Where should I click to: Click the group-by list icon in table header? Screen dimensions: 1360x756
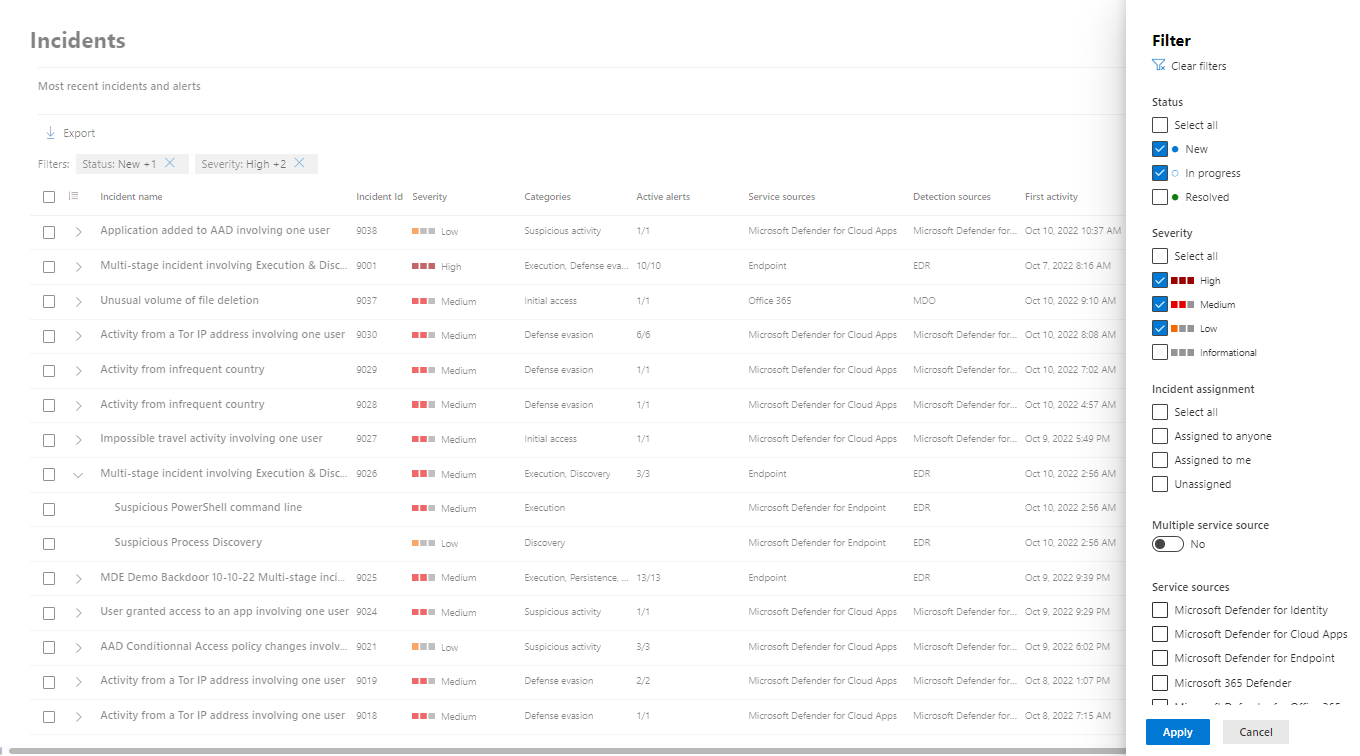pyautogui.click(x=73, y=197)
